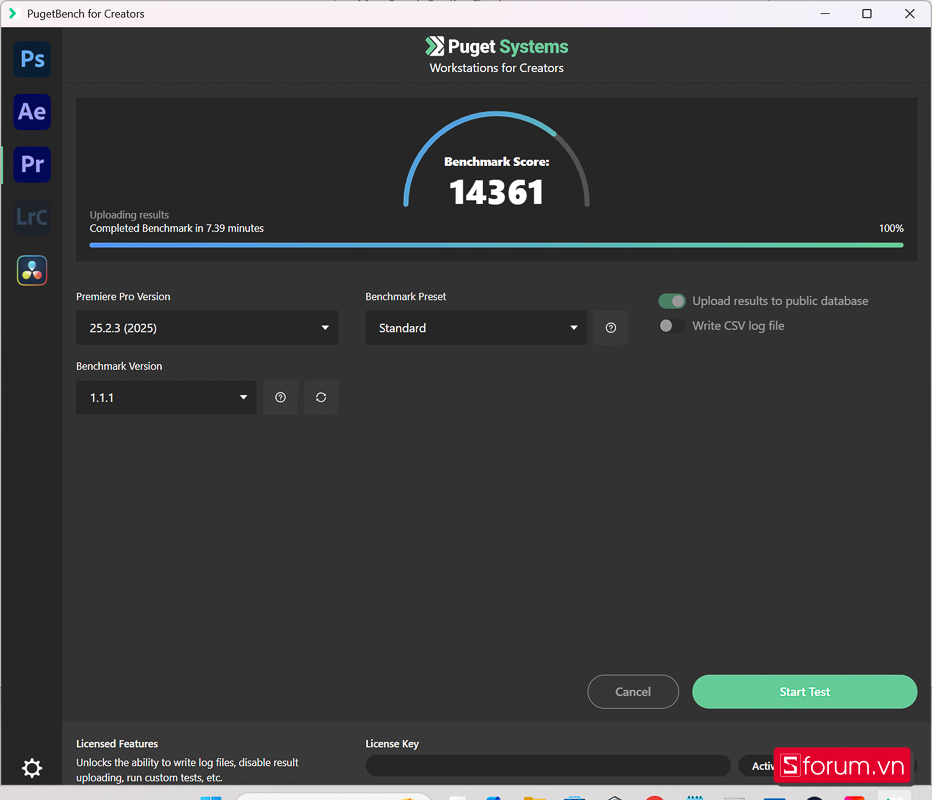Viewport: 932px width, 800px height.
Task: Click the 'Workstations for Creators' tagline
Action: pyautogui.click(x=496, y=68)
